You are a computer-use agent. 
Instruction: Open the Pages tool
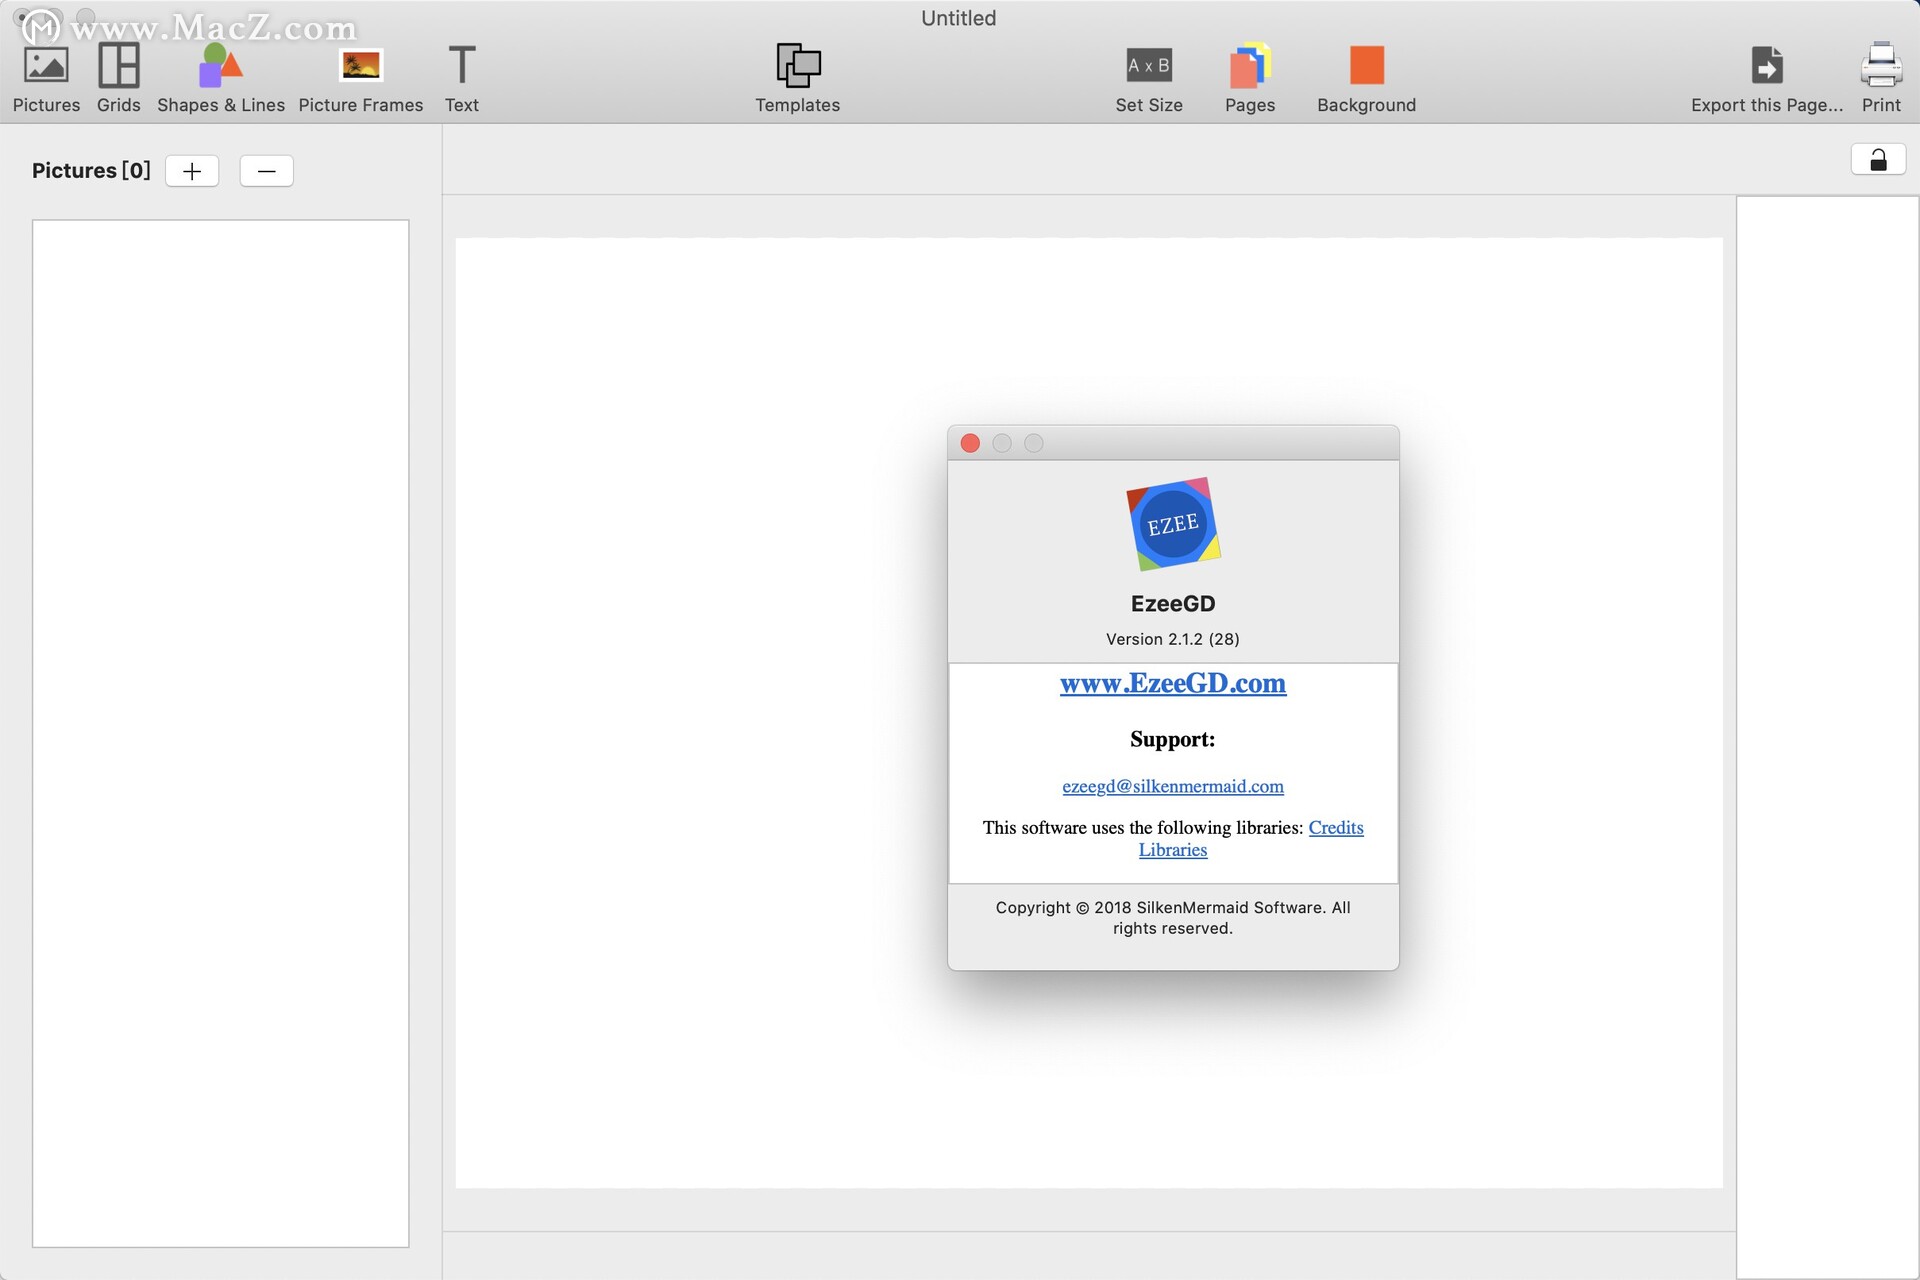click(1250, 78)
